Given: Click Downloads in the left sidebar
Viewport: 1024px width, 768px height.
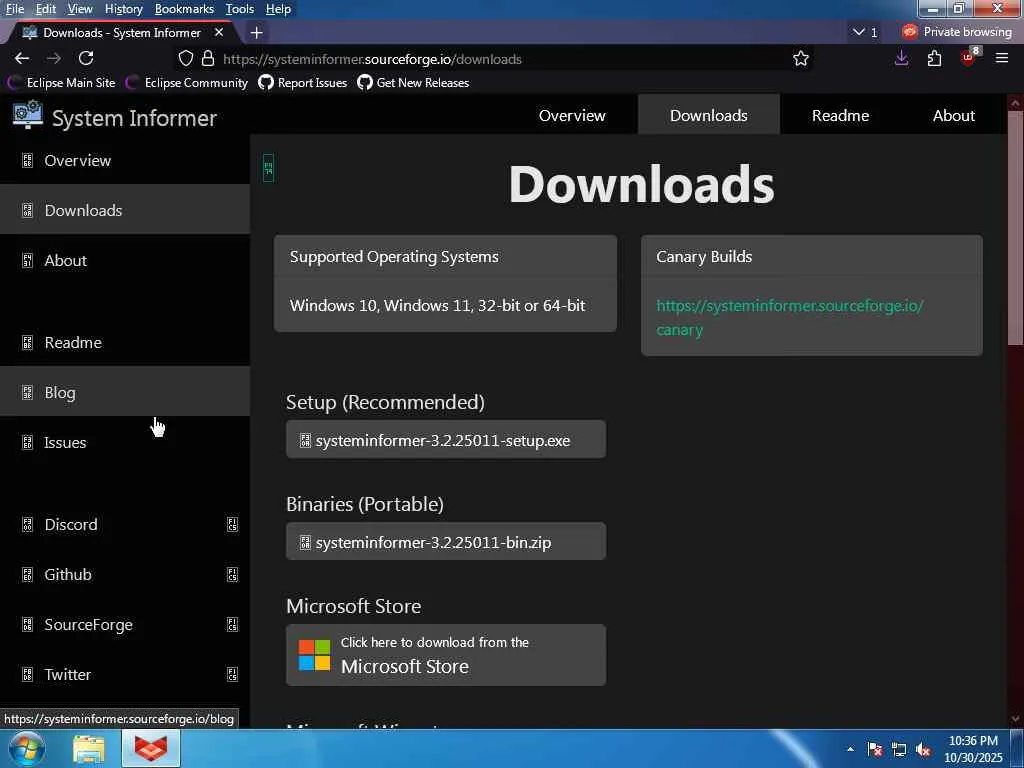Looking at the screenshot, I should tap(125, 210).
